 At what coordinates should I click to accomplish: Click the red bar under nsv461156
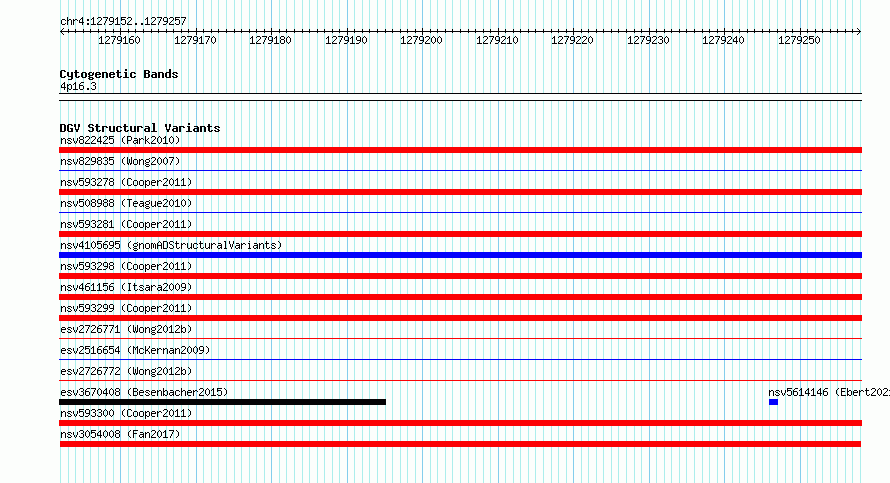[460, 297]
